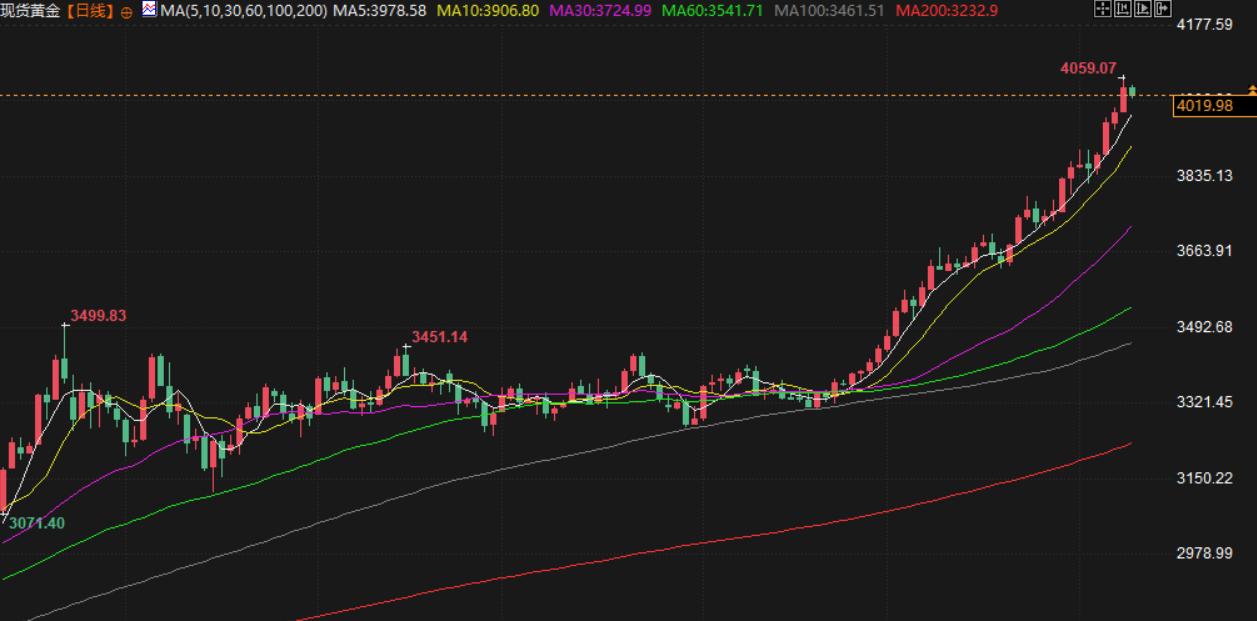
Task: Select the yellow MA10:3906.80 label
Action: (x=488, y=11)
